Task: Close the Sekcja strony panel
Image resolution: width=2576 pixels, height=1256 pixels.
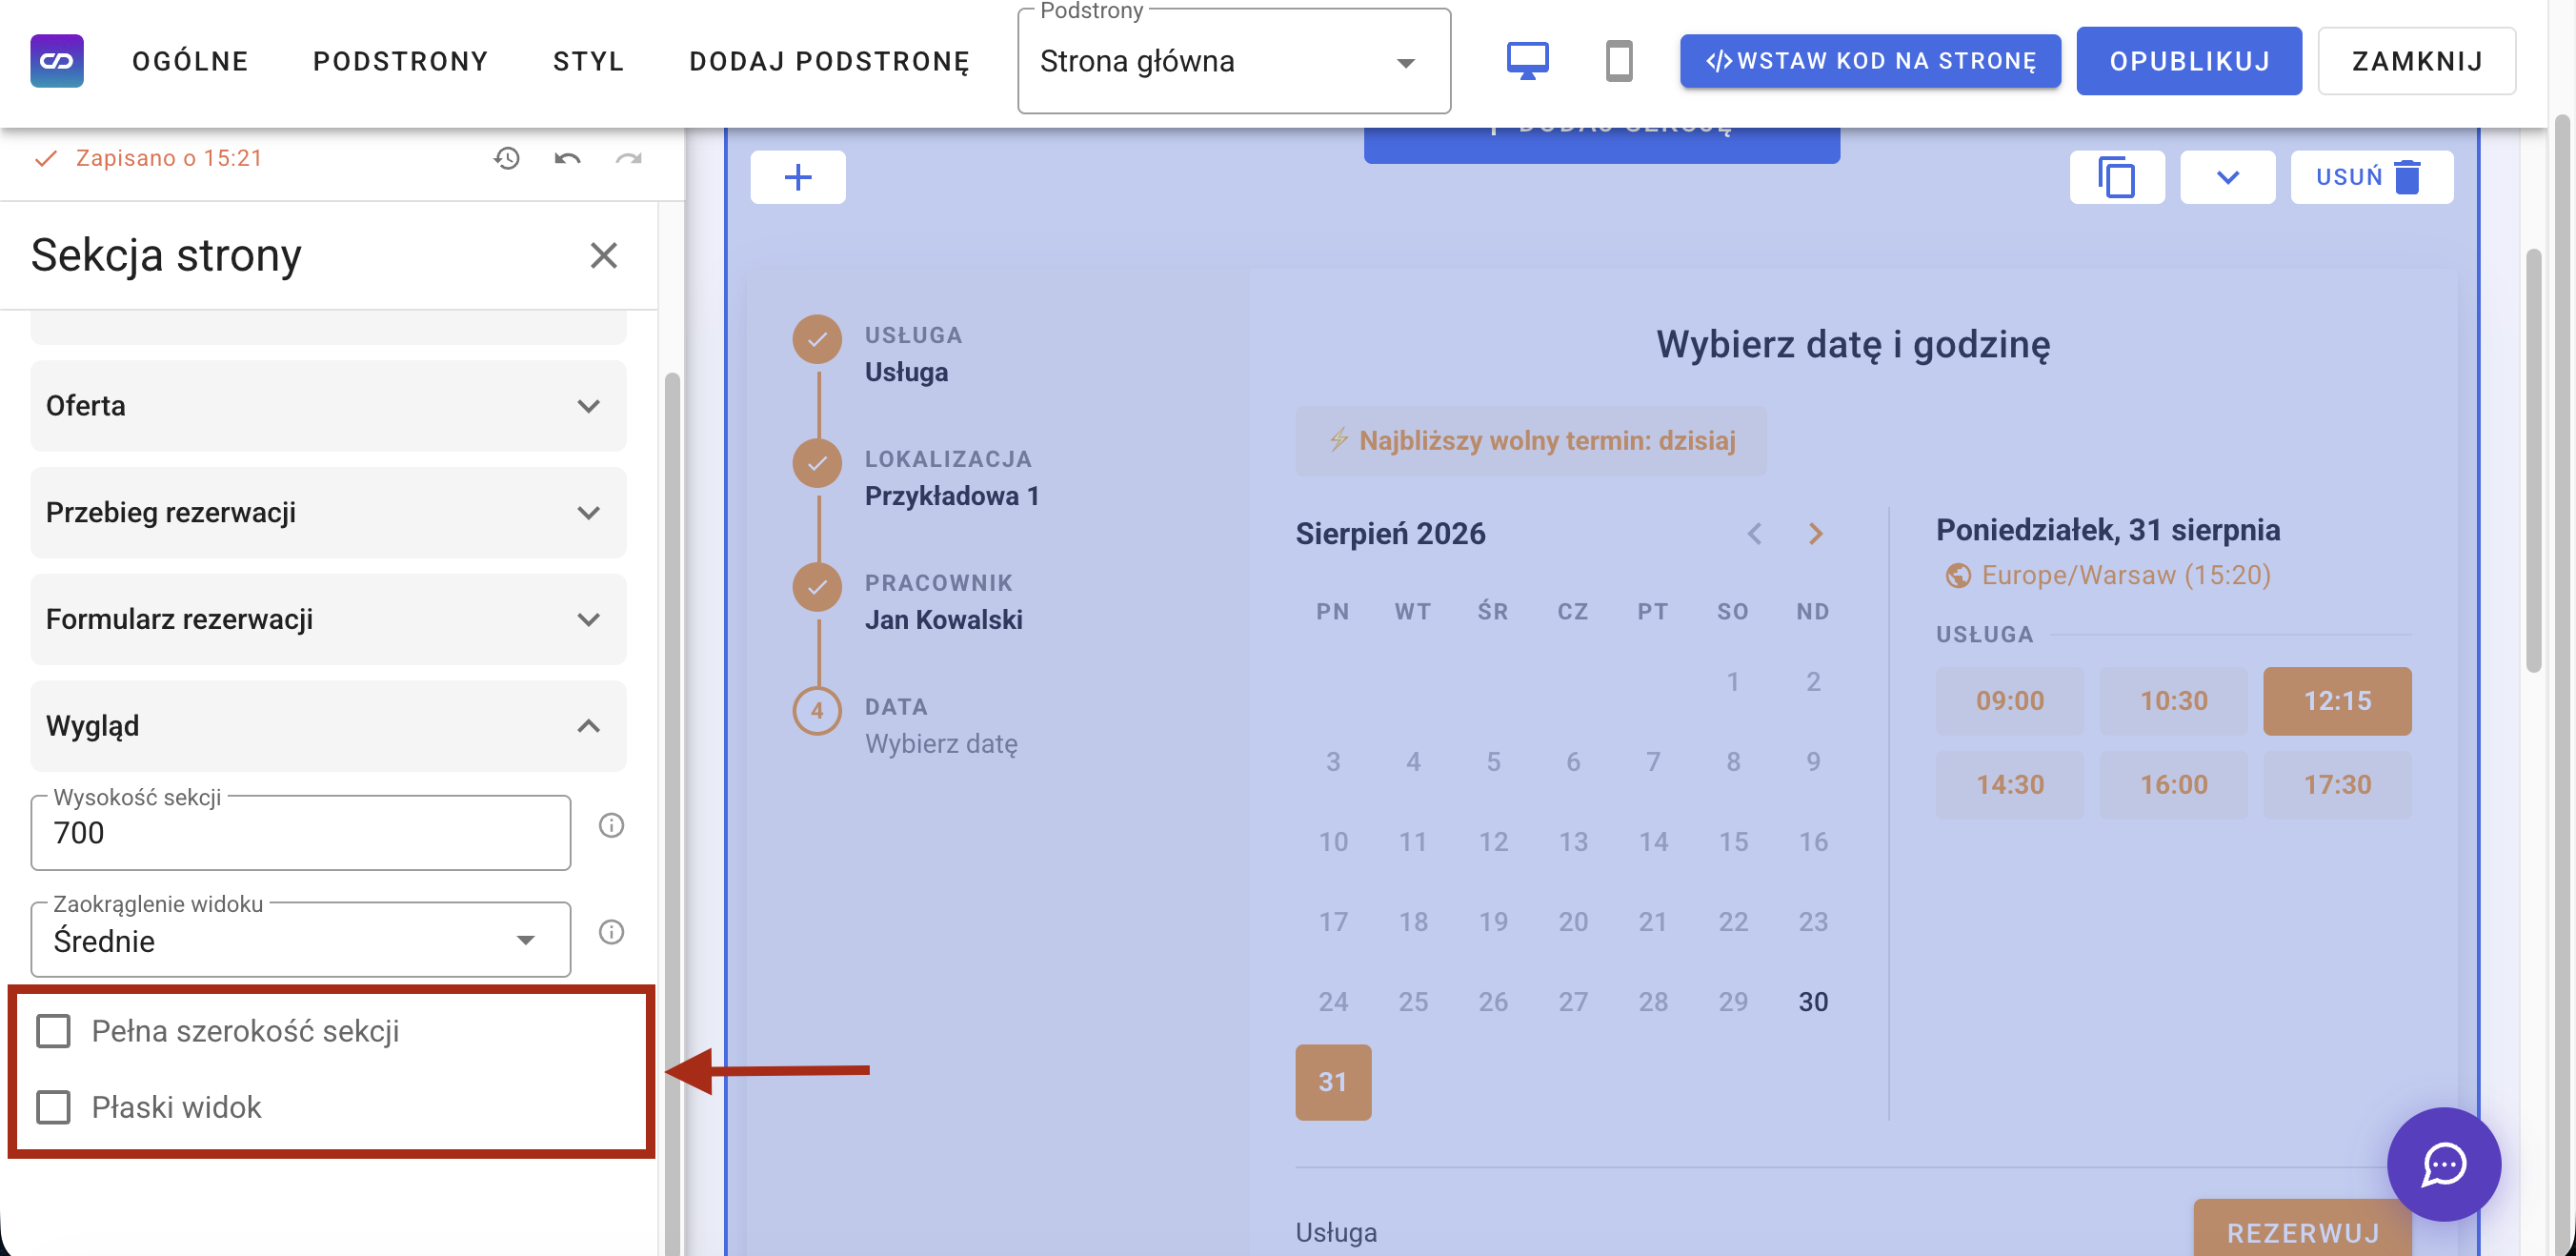Action: [604, 255]
